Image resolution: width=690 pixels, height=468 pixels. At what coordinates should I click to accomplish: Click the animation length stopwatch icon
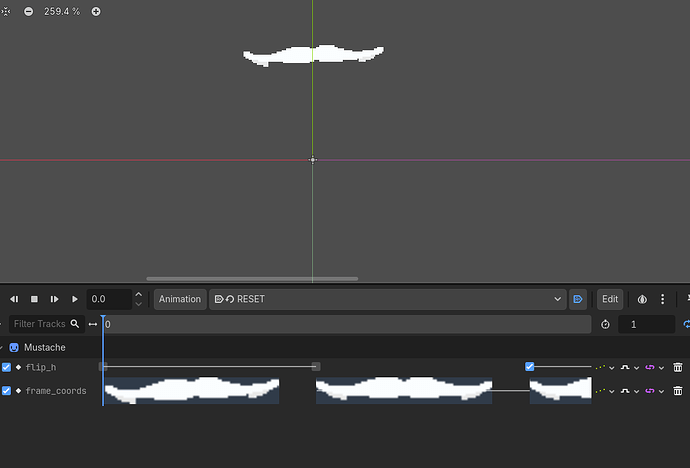pyautogui.click(x=606, y=325)
